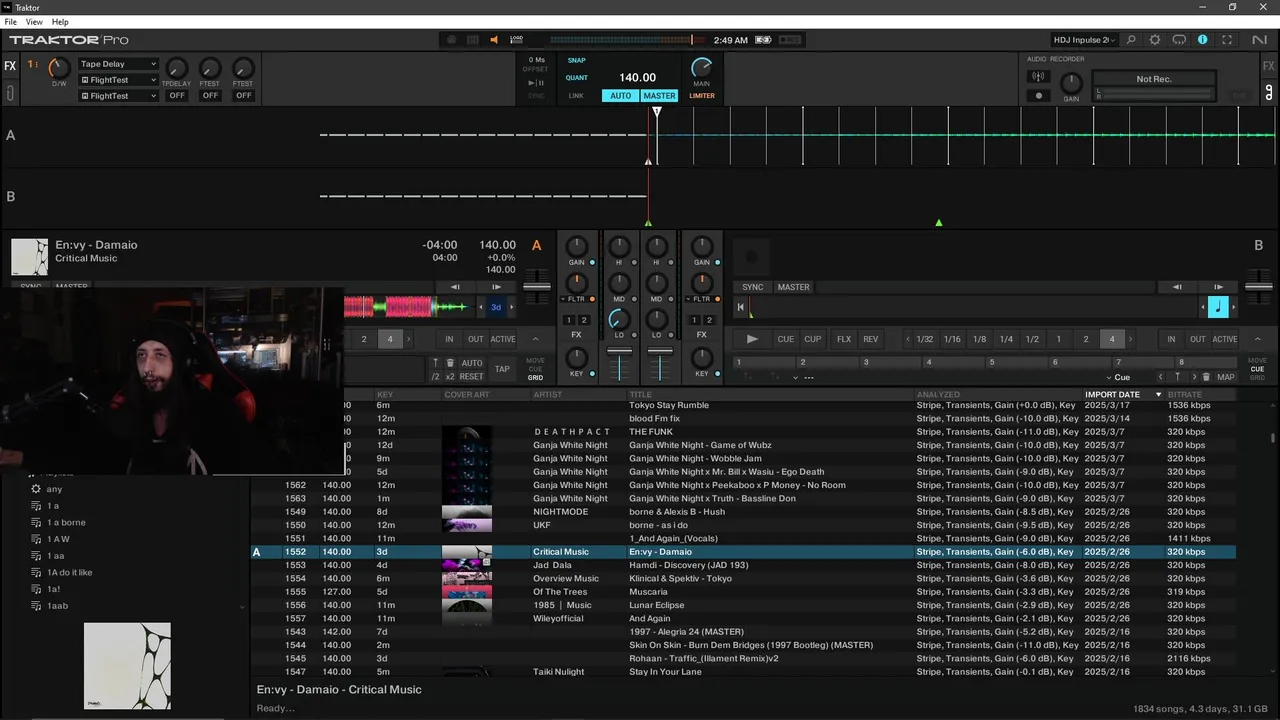Screen dimensions: 1280x720
Task: Collapse deck A advanced panel chevron
Action: 535,339
